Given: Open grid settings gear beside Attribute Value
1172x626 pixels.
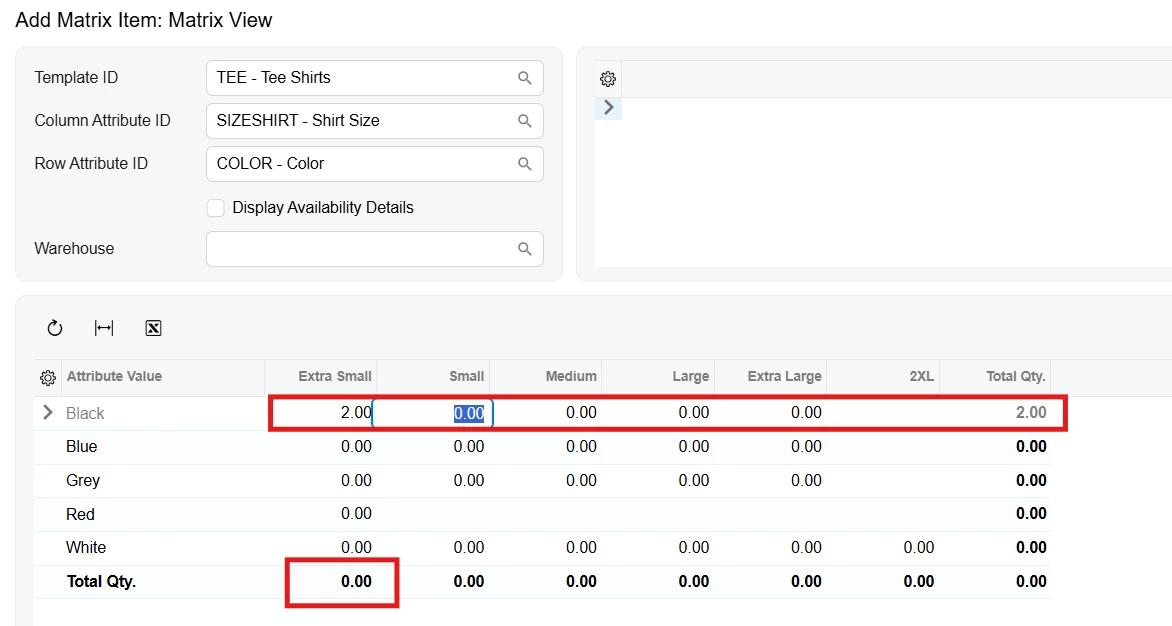Looking at the screenshot, I should (48, 378).
